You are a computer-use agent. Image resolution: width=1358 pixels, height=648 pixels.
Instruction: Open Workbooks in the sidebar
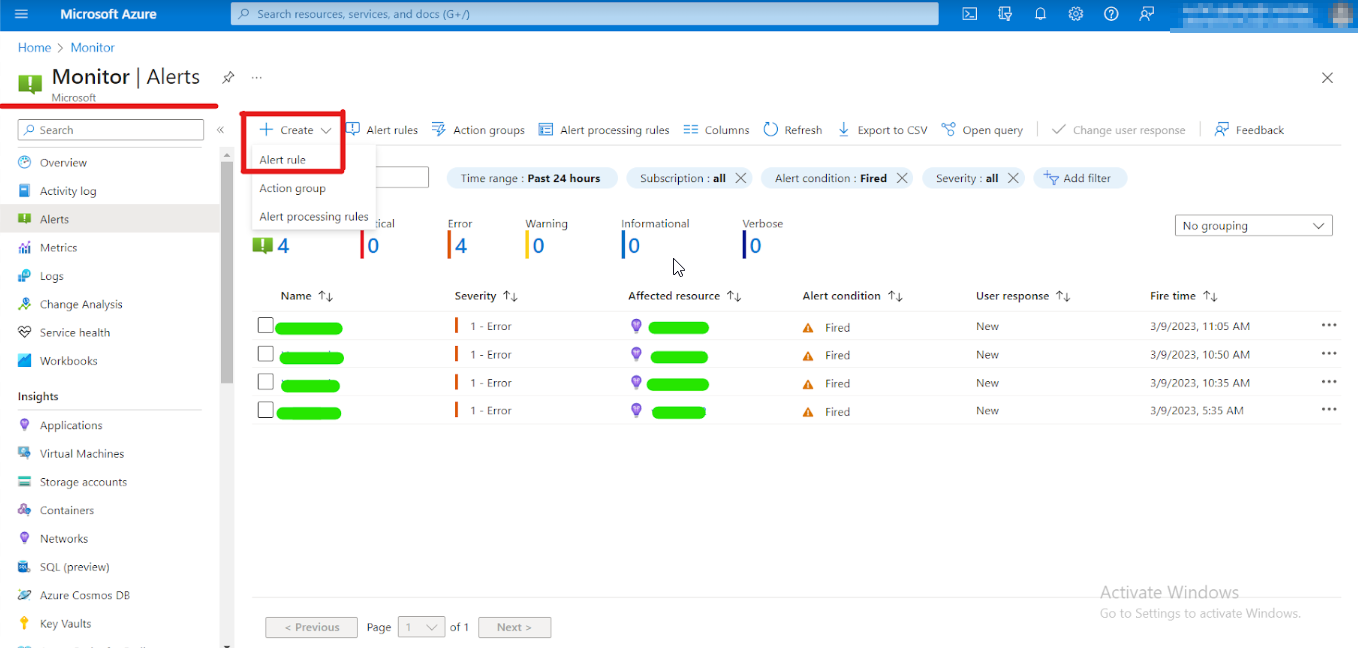68,360
